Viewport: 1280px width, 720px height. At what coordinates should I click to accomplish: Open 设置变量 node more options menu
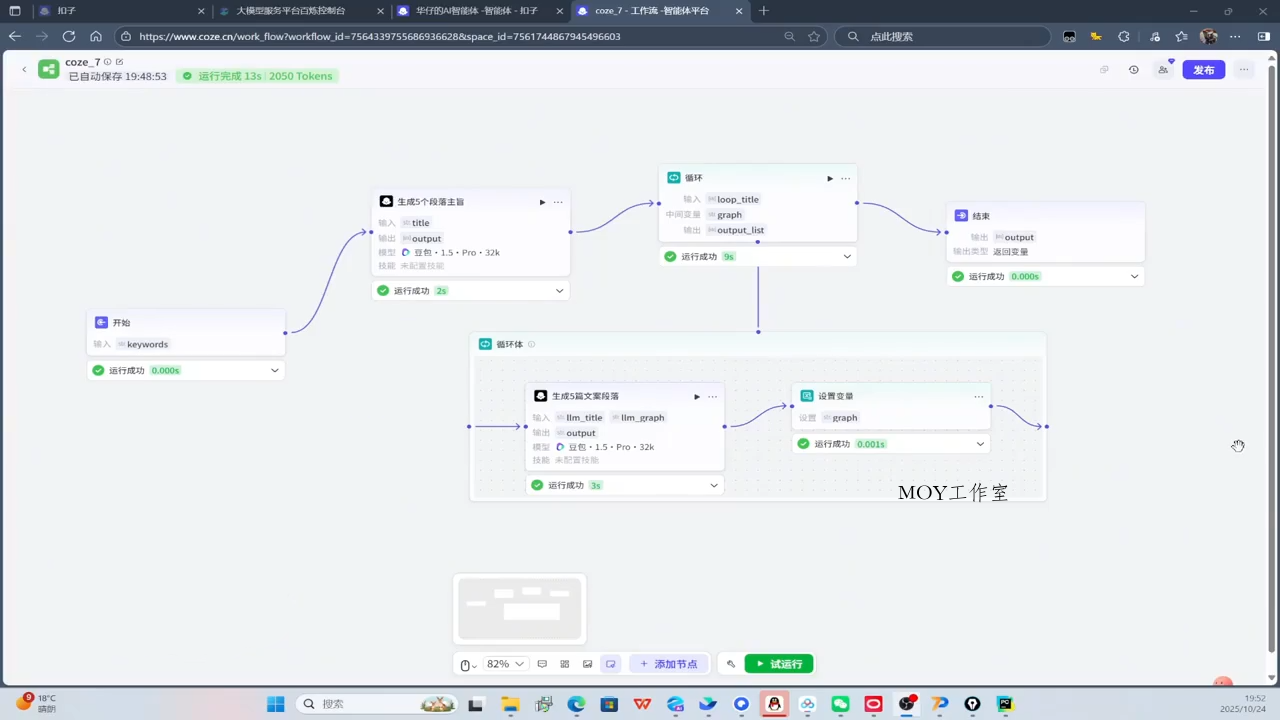coord(978,396)
